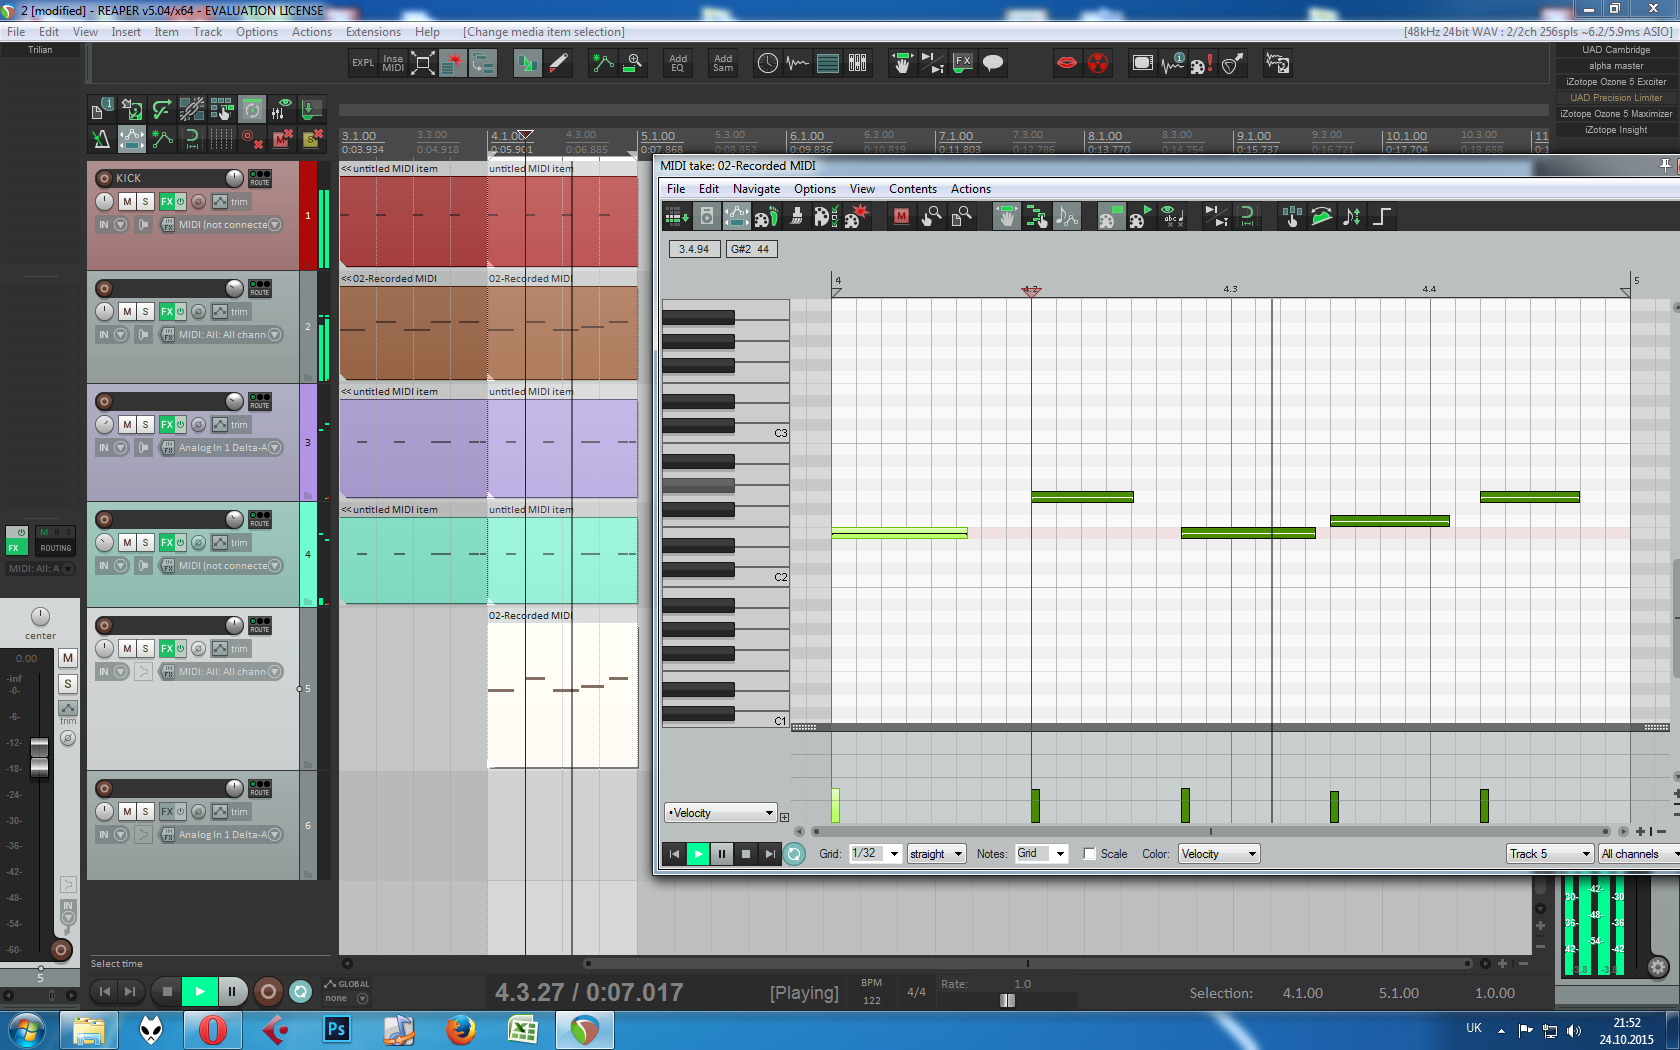
Task: Click the unsolo all tracks yellow S icon
Action: pos(312,139)
